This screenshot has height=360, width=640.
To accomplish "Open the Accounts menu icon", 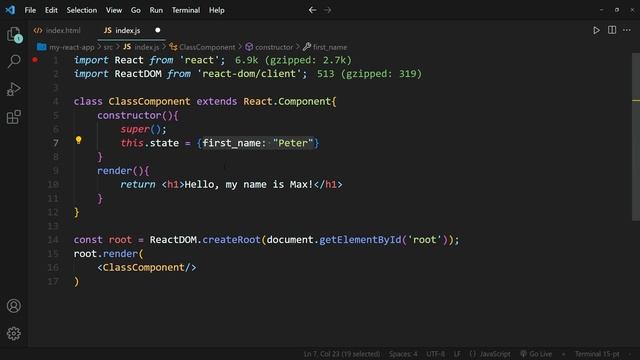I will pyautogui.click(x=13, y=306).
